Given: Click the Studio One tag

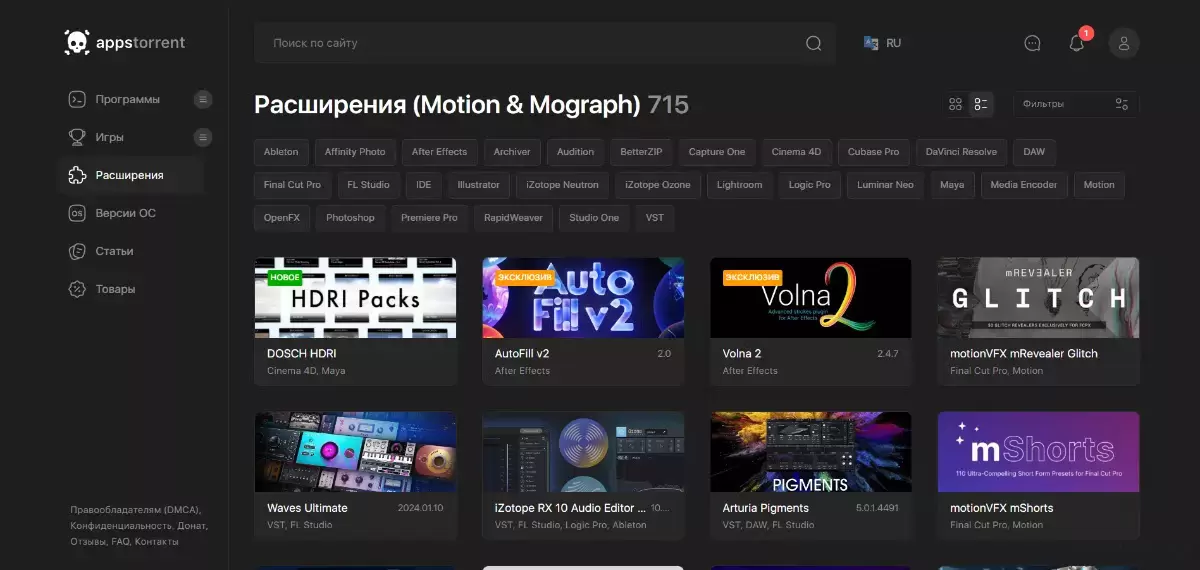Looking at the screenshot, I should (x=594, y=218).
